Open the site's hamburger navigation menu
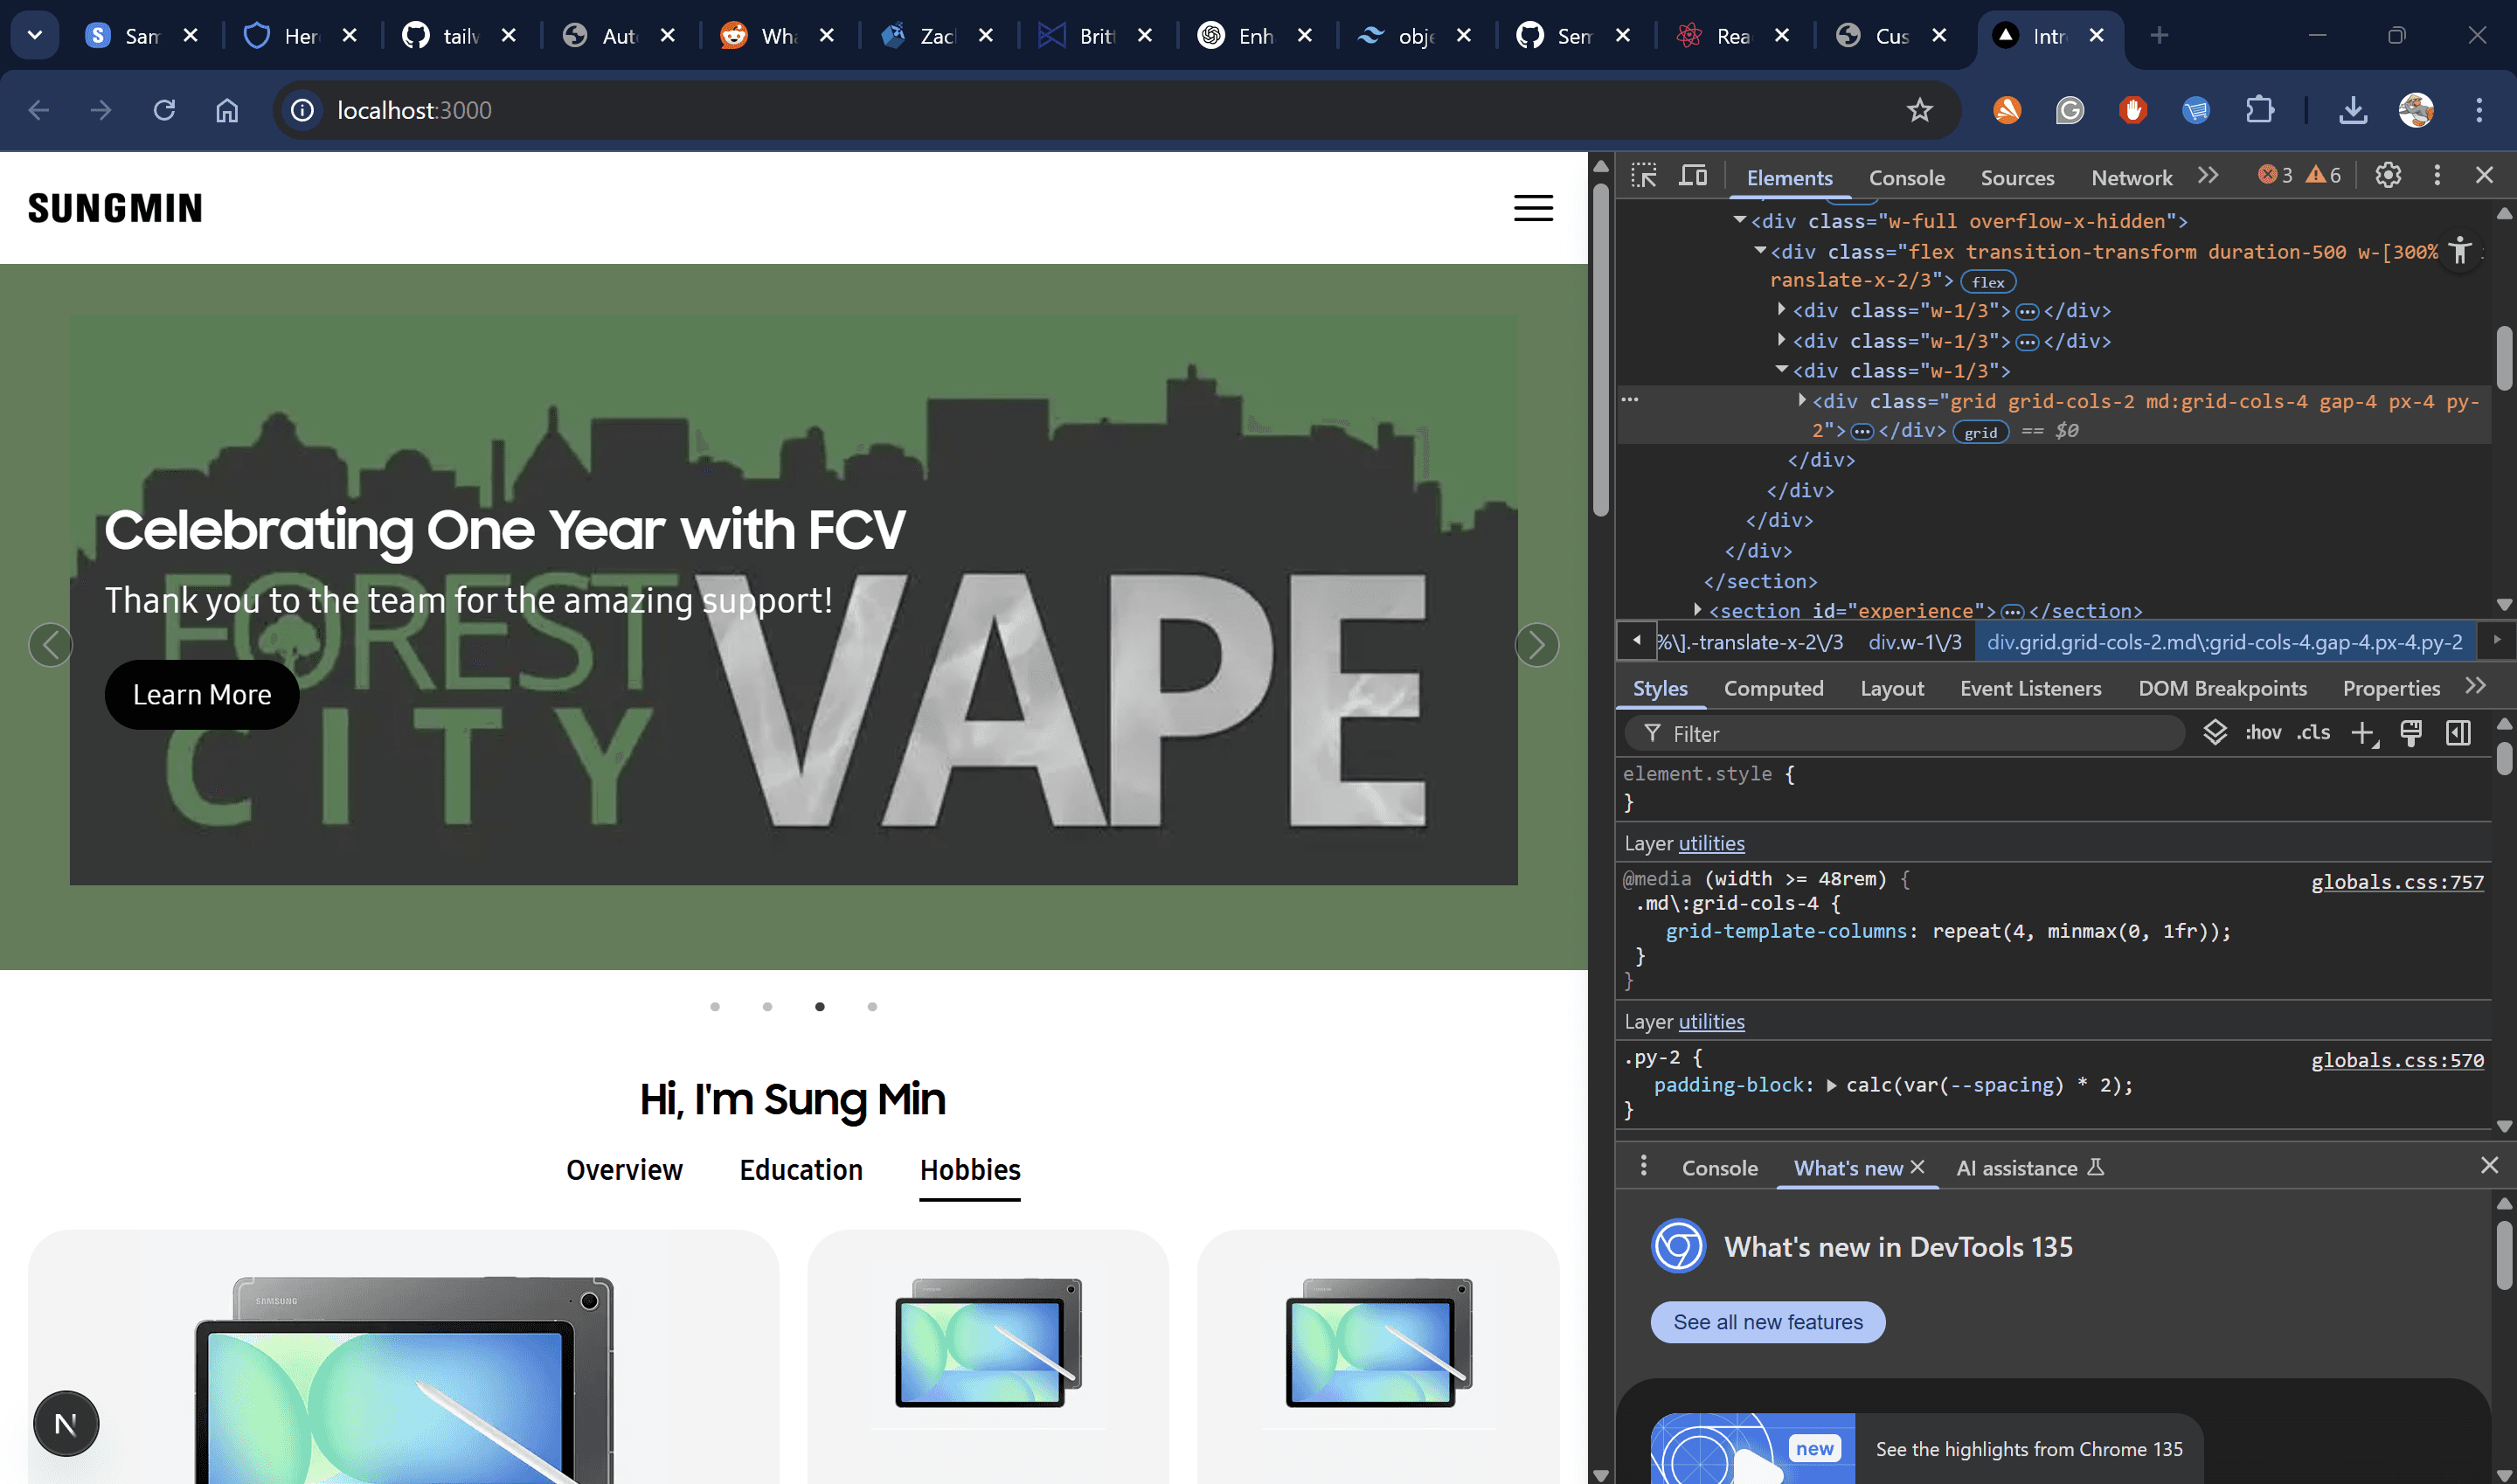 coord(1533,208)
